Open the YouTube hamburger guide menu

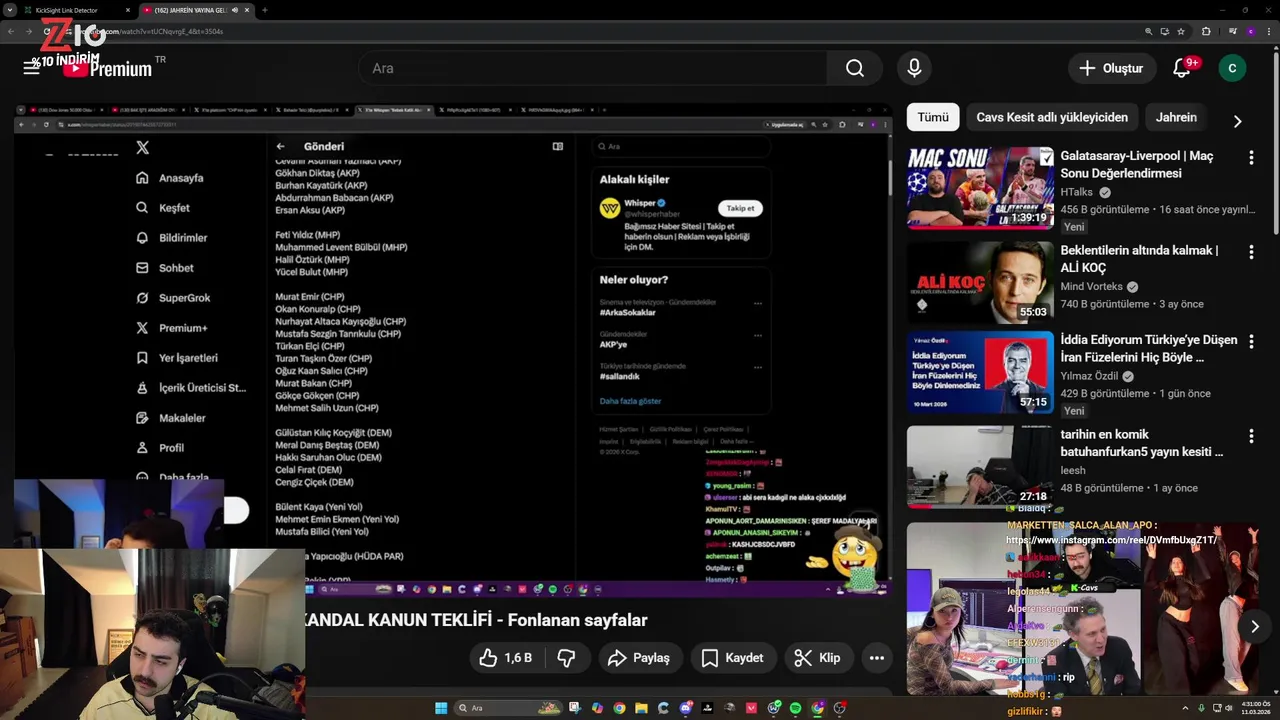coord(31,68)
